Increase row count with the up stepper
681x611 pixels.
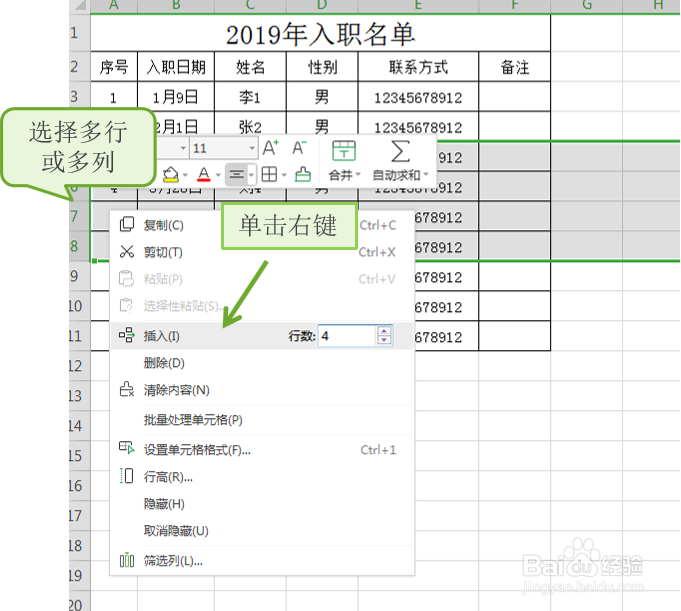coord(384,331)
